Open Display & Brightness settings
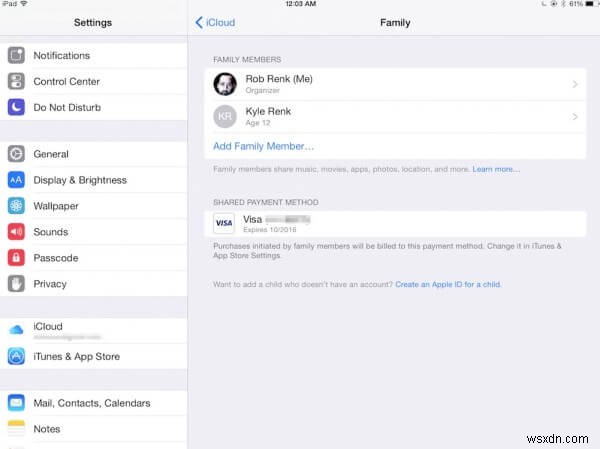Screen dimensions: 600x449 [x=94, y=180]
